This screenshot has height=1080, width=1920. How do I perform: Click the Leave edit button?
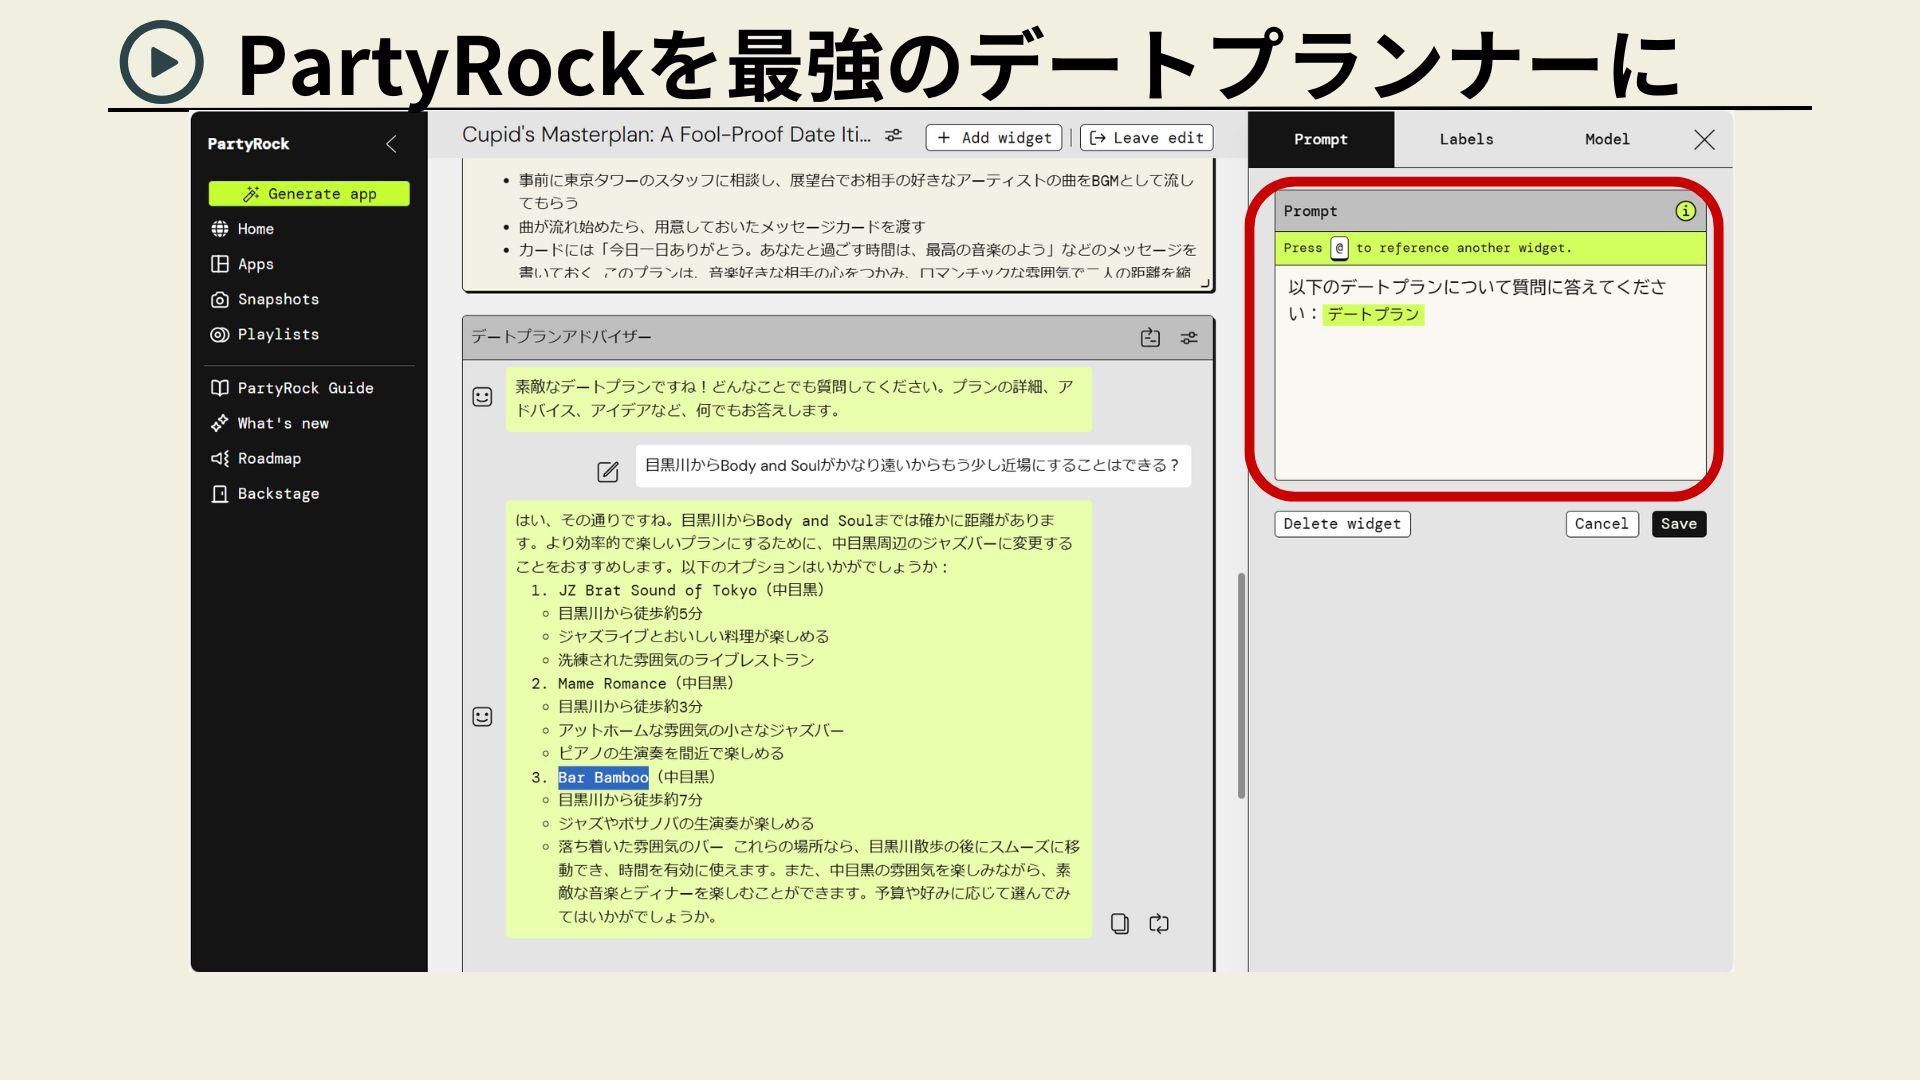pos(1146,138)
